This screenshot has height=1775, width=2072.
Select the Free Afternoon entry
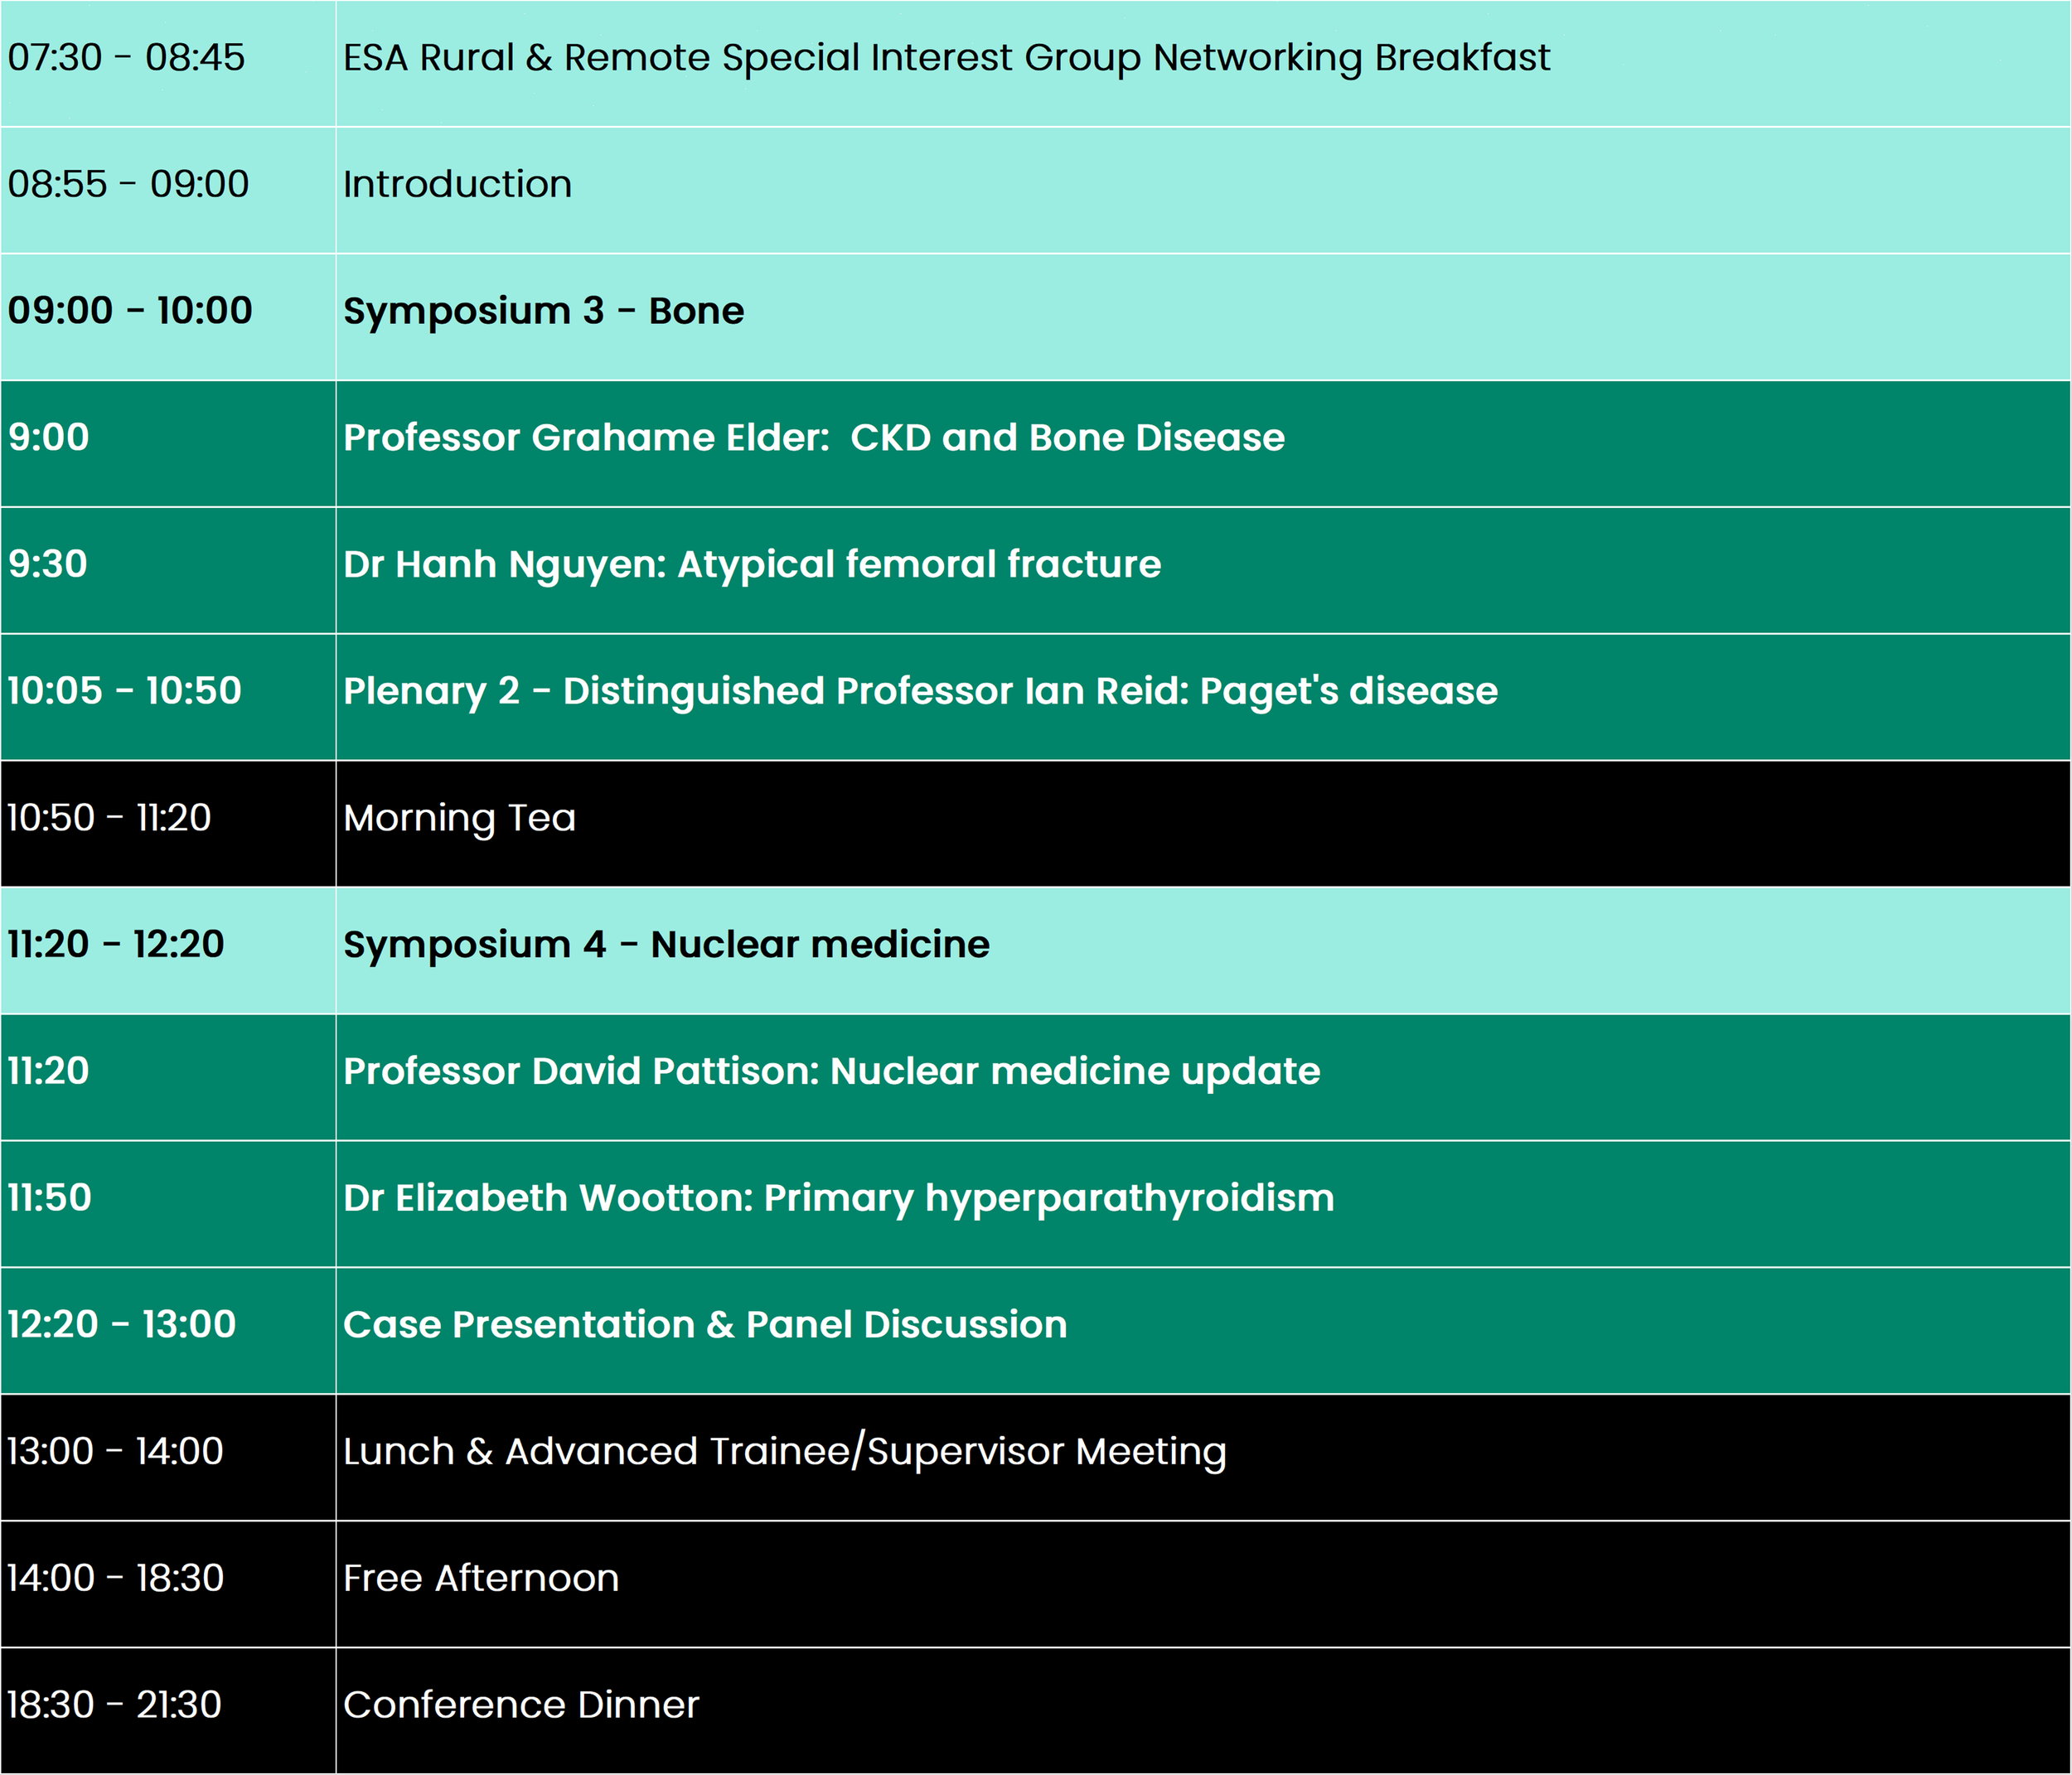tap(481, 1579)
